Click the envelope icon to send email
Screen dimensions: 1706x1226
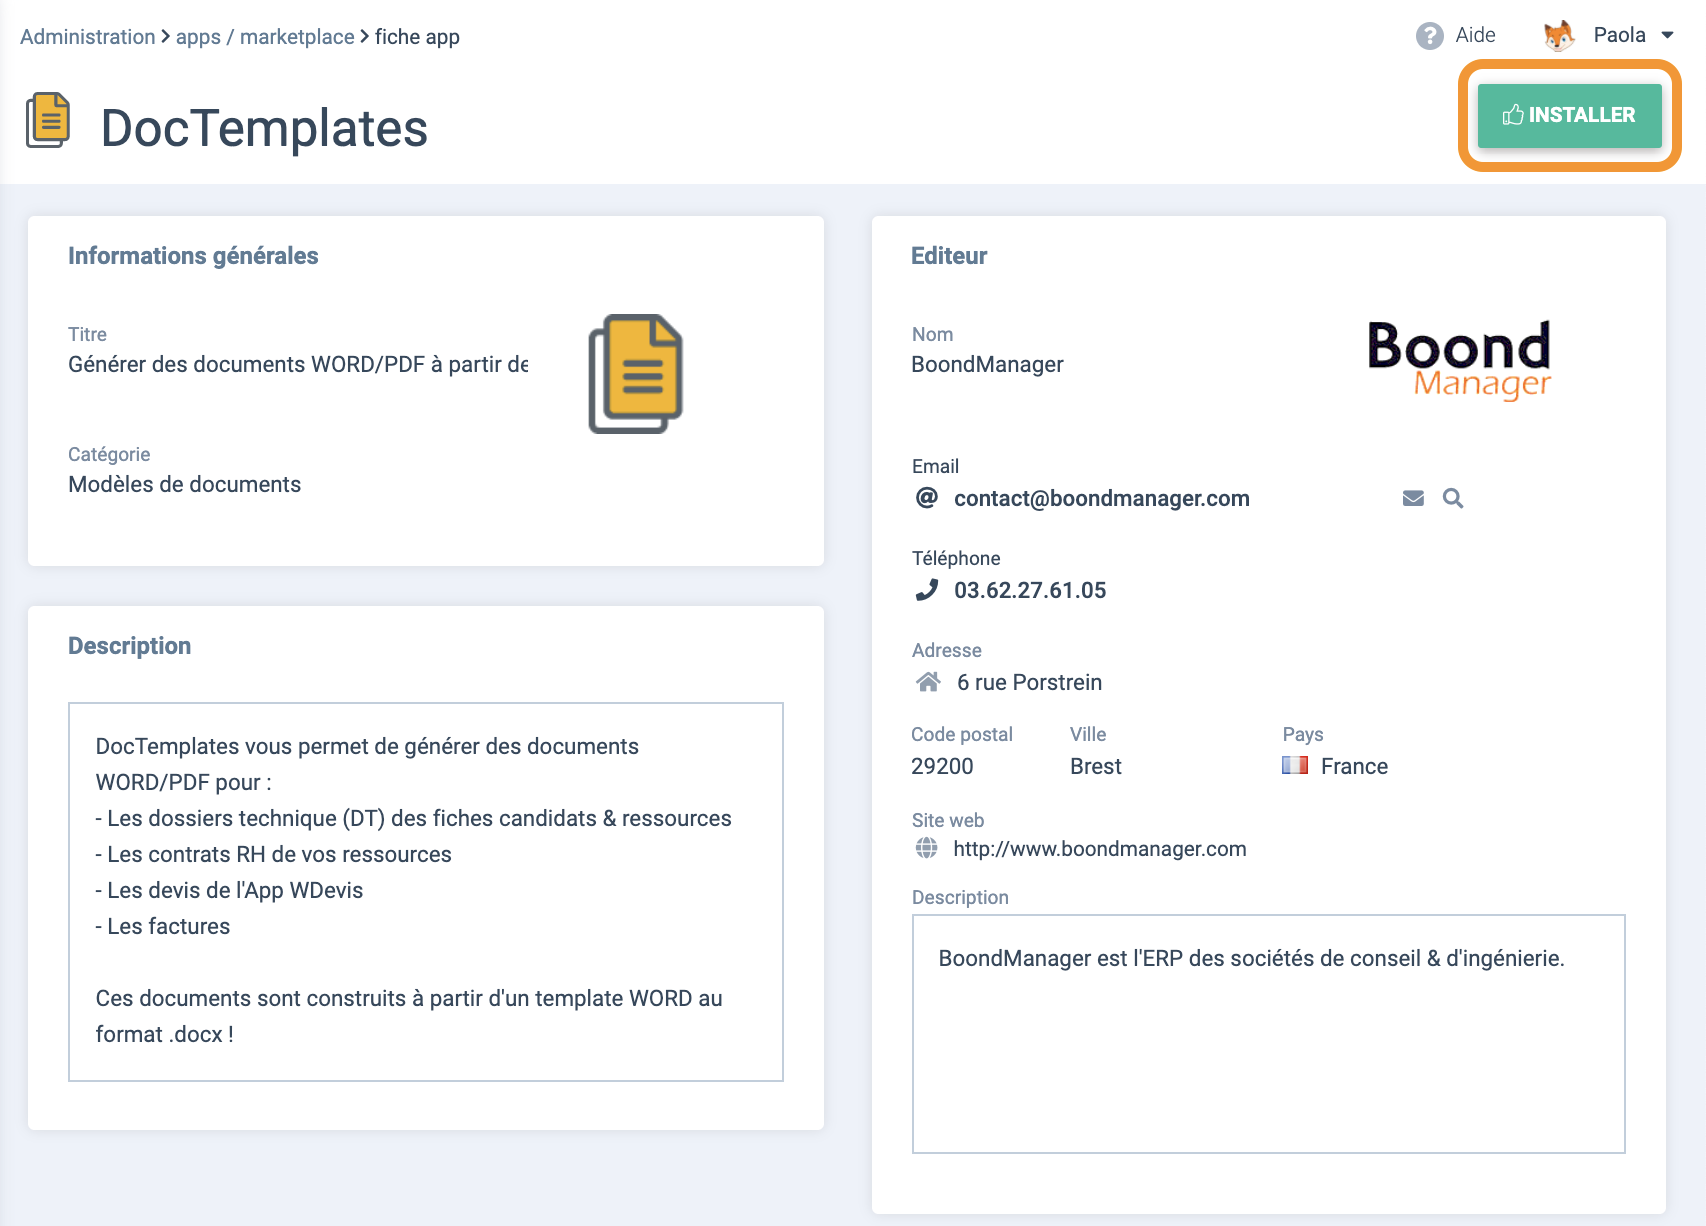click(1413, 498)
